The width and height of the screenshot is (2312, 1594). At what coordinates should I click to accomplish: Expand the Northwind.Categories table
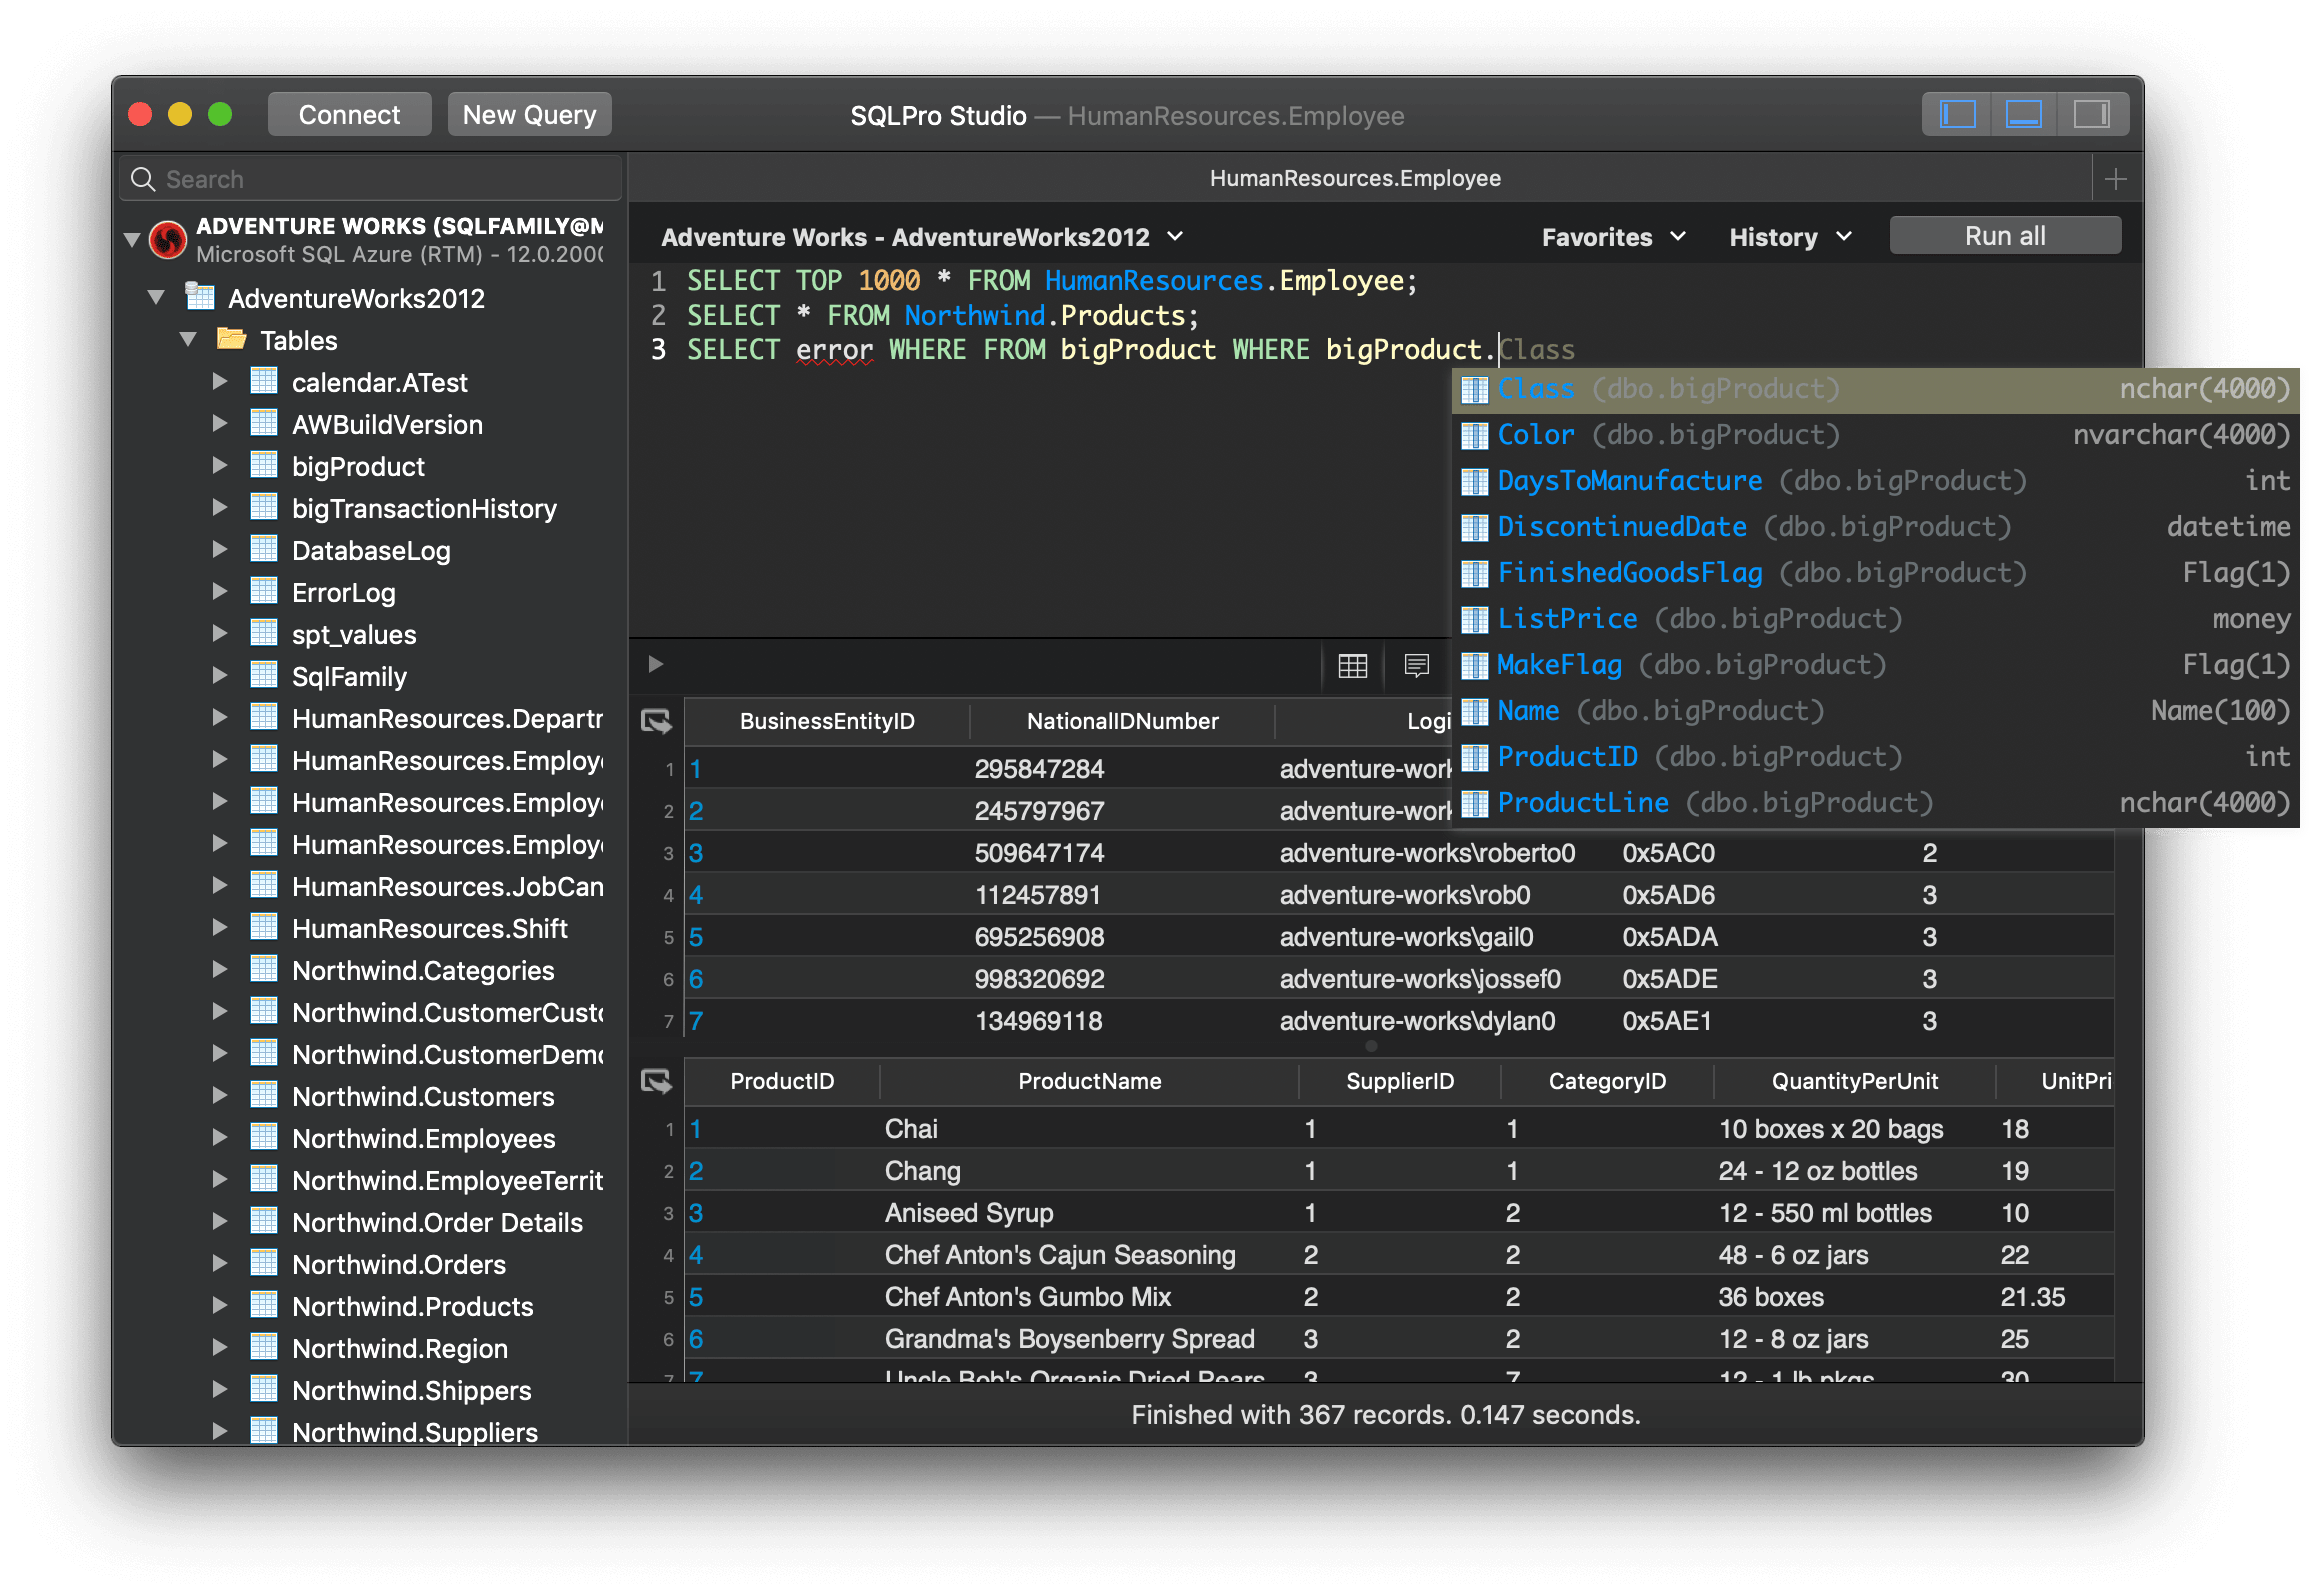[x=220, y=969]
